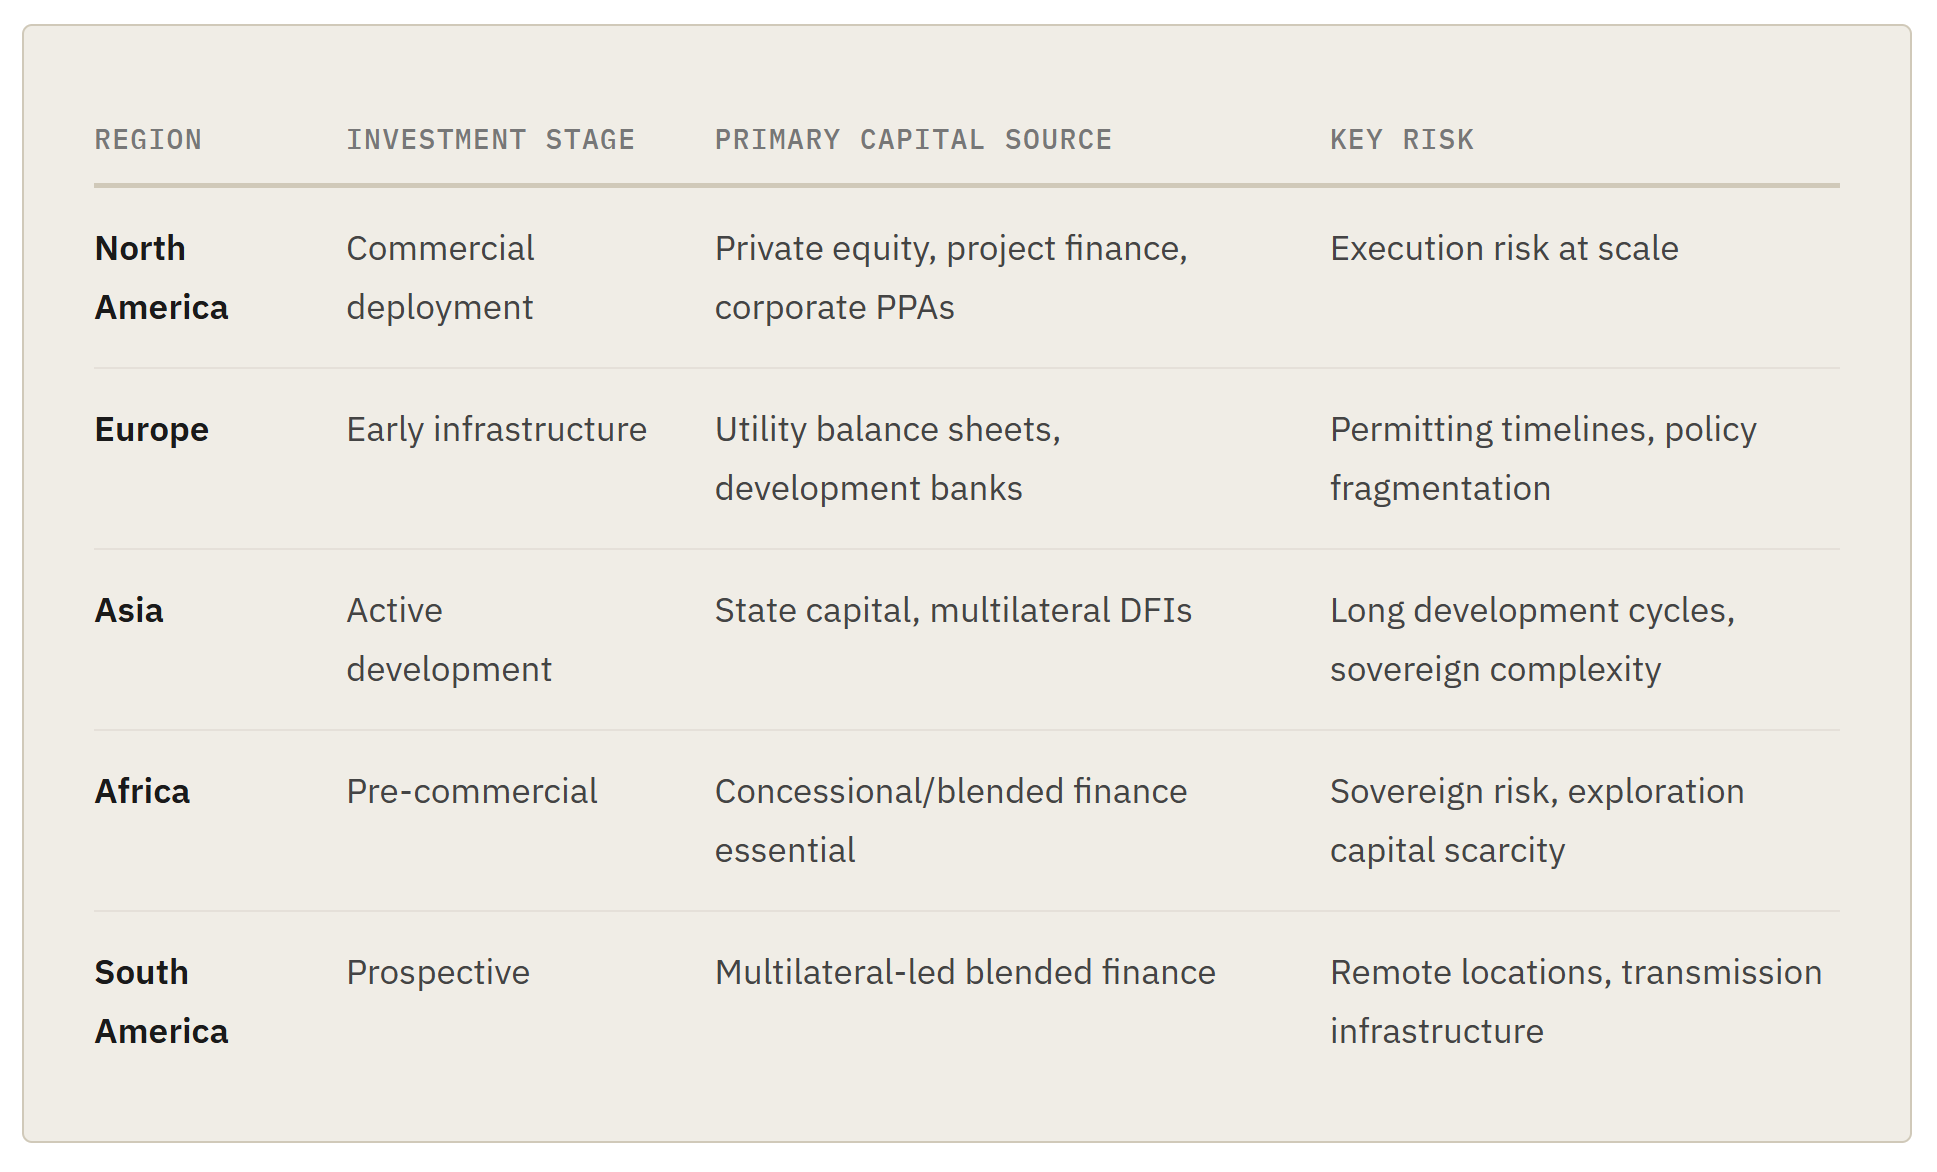The height and width of the screenshot is (1172, 1937).
Task: Click State capital, multilateral DFIs cell
Action: coord(952,610)
